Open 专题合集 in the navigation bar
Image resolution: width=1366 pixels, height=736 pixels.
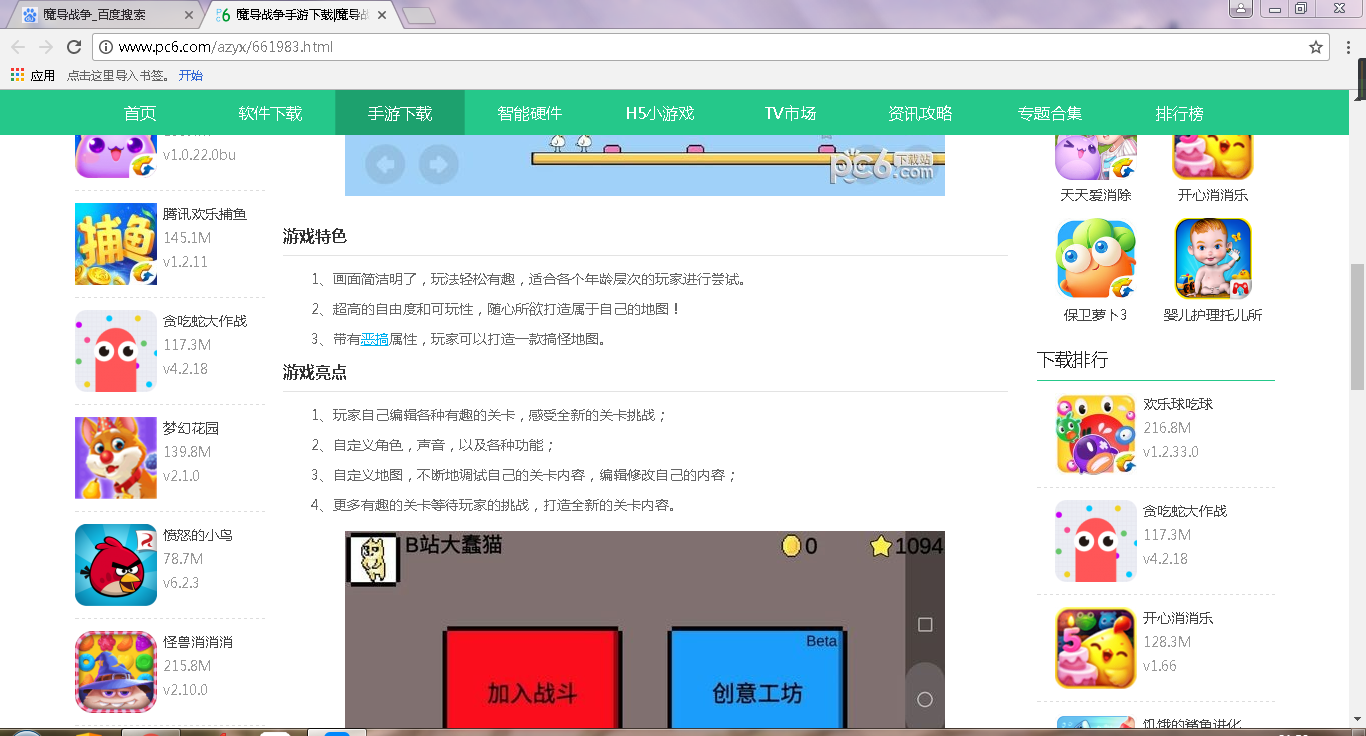(x=1050, y=113)
